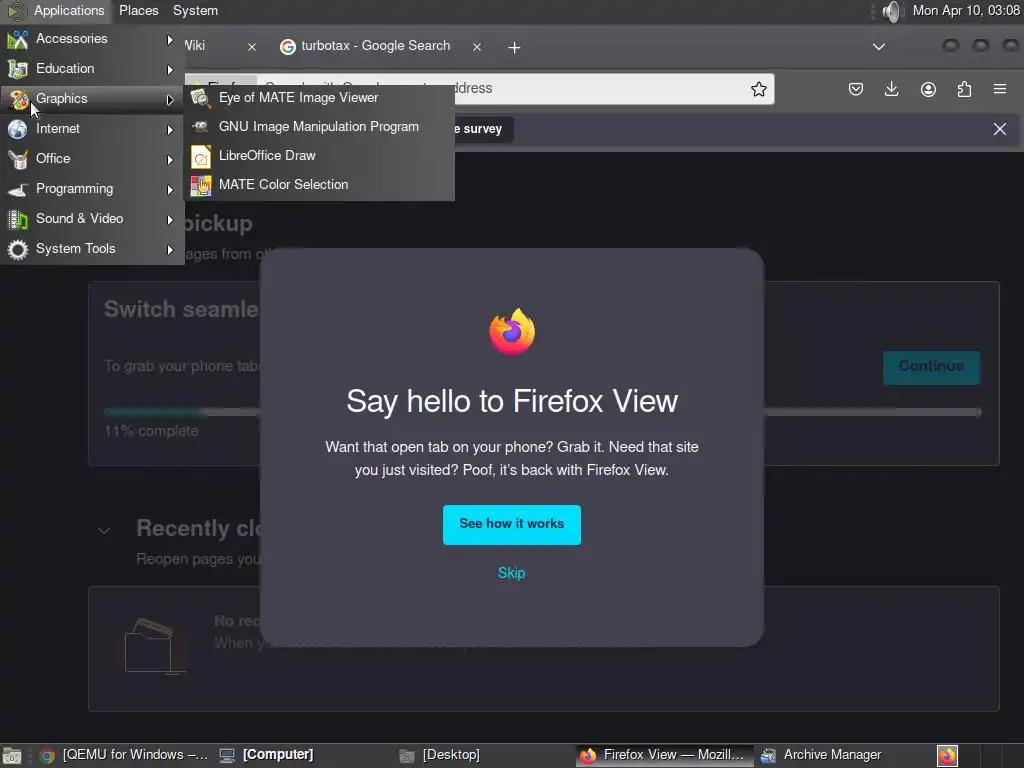Image resolution: width=1024 pixels, height=768 pixels.
Task: Open the Internet category
Action: pyautogui.click(x=92, y=129)
